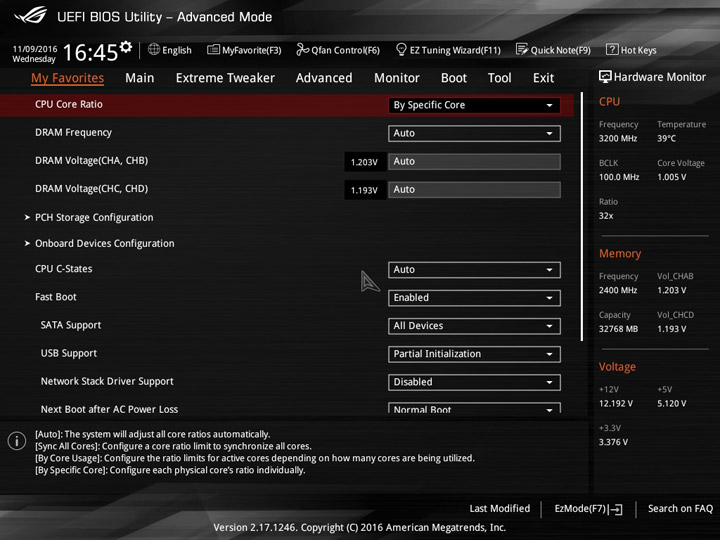Image resolution: width=720 pixels, height=540 pixels.
Task: Open Network Stack Driver Support dropdown
Action: (x=474, y=382)
